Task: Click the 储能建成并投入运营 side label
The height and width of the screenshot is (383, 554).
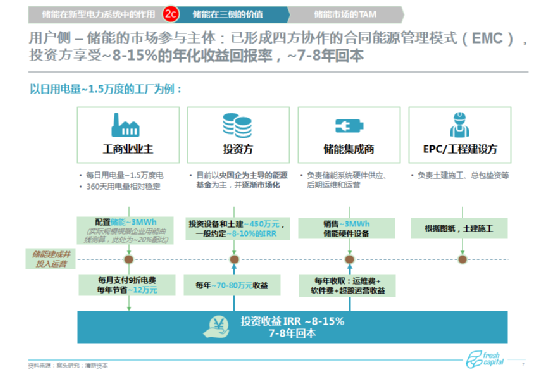Action: point(51,259)
